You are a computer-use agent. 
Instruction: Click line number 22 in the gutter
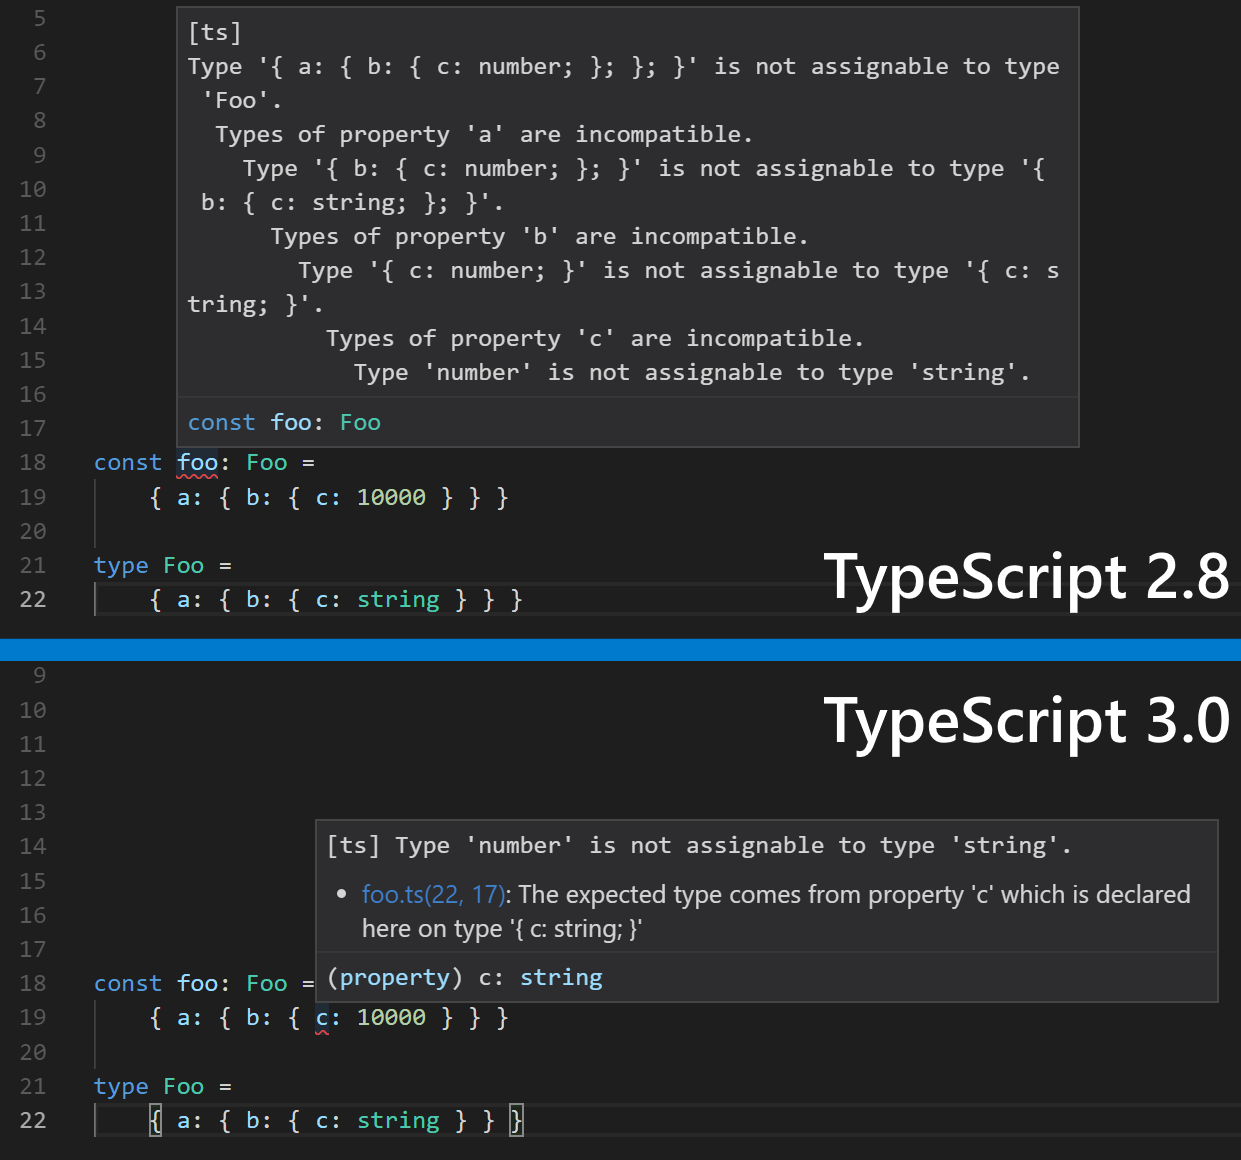[32, 599]
